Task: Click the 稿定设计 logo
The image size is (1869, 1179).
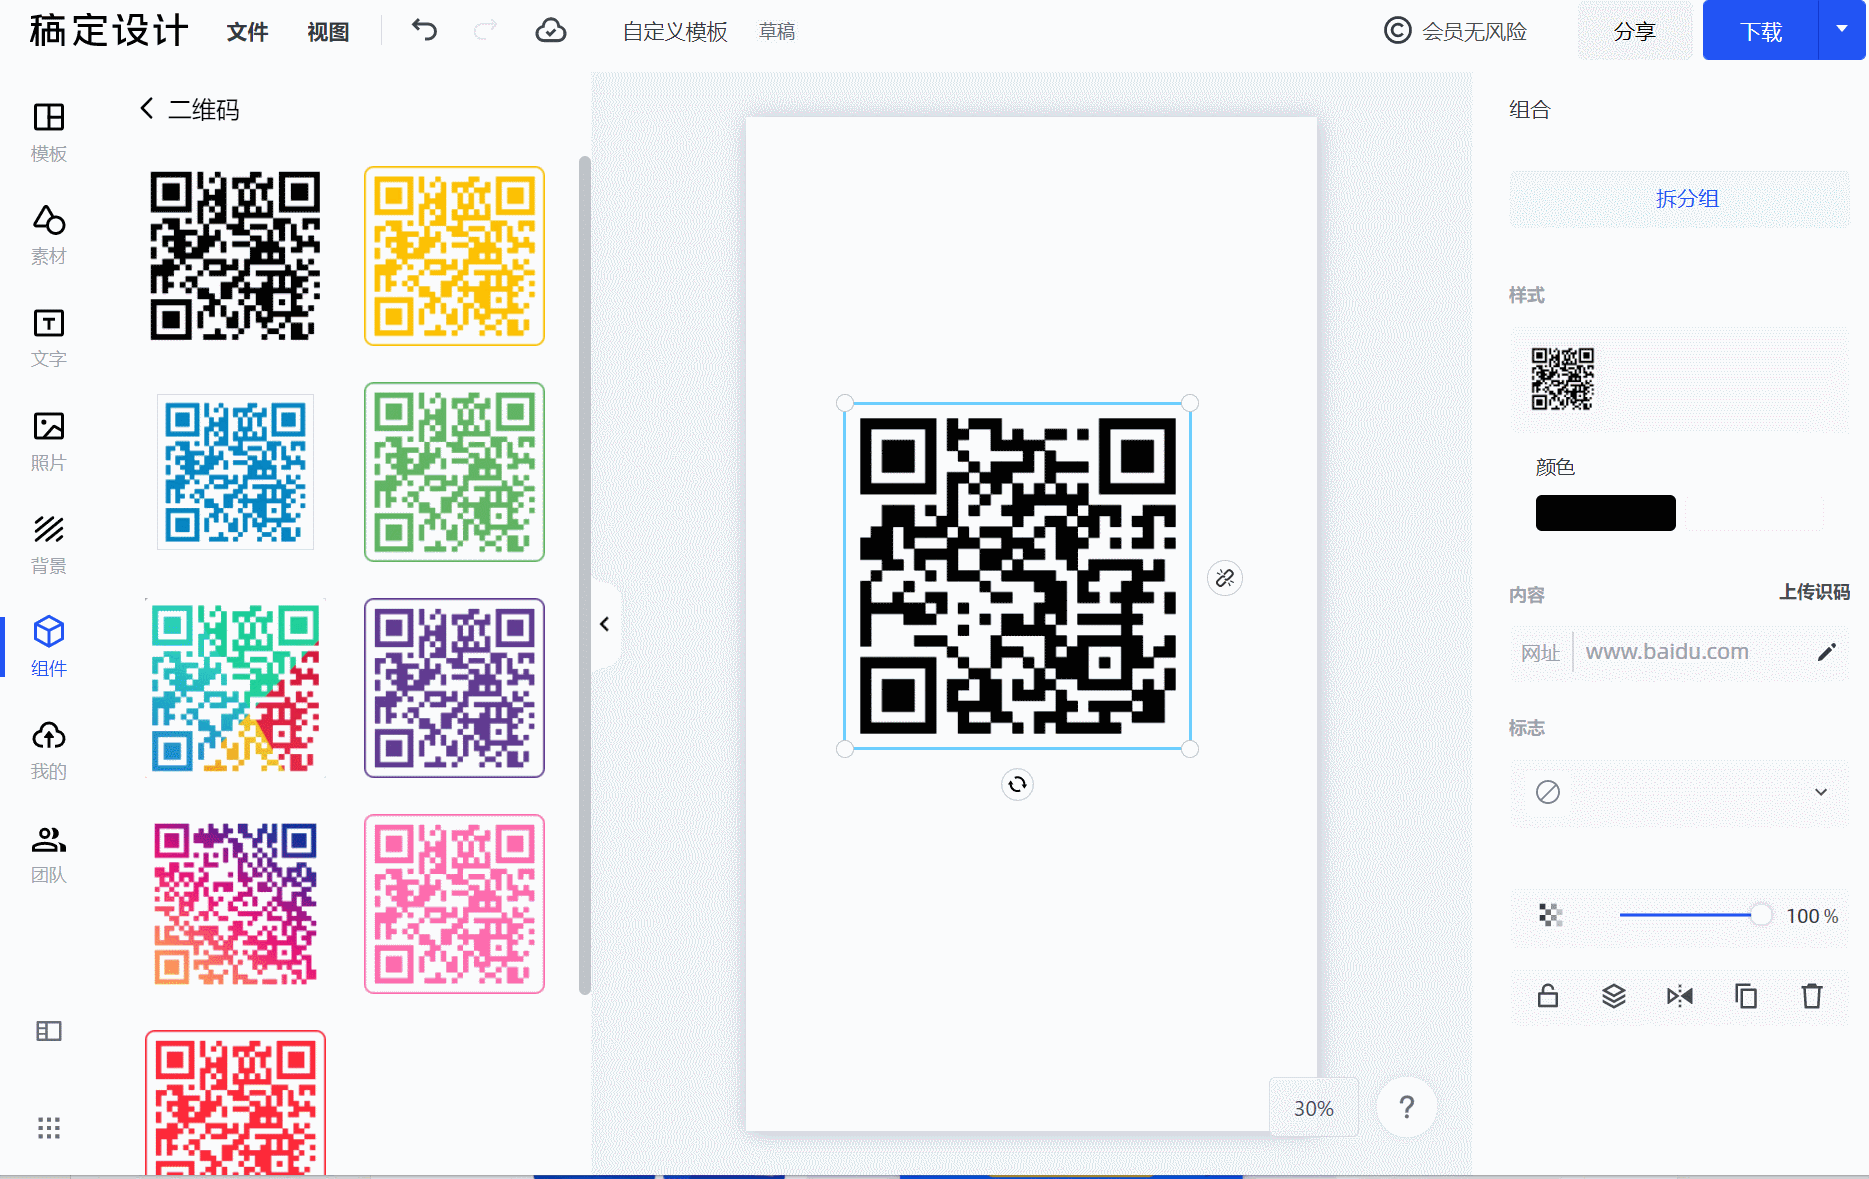Action: (x=108, y=31)
